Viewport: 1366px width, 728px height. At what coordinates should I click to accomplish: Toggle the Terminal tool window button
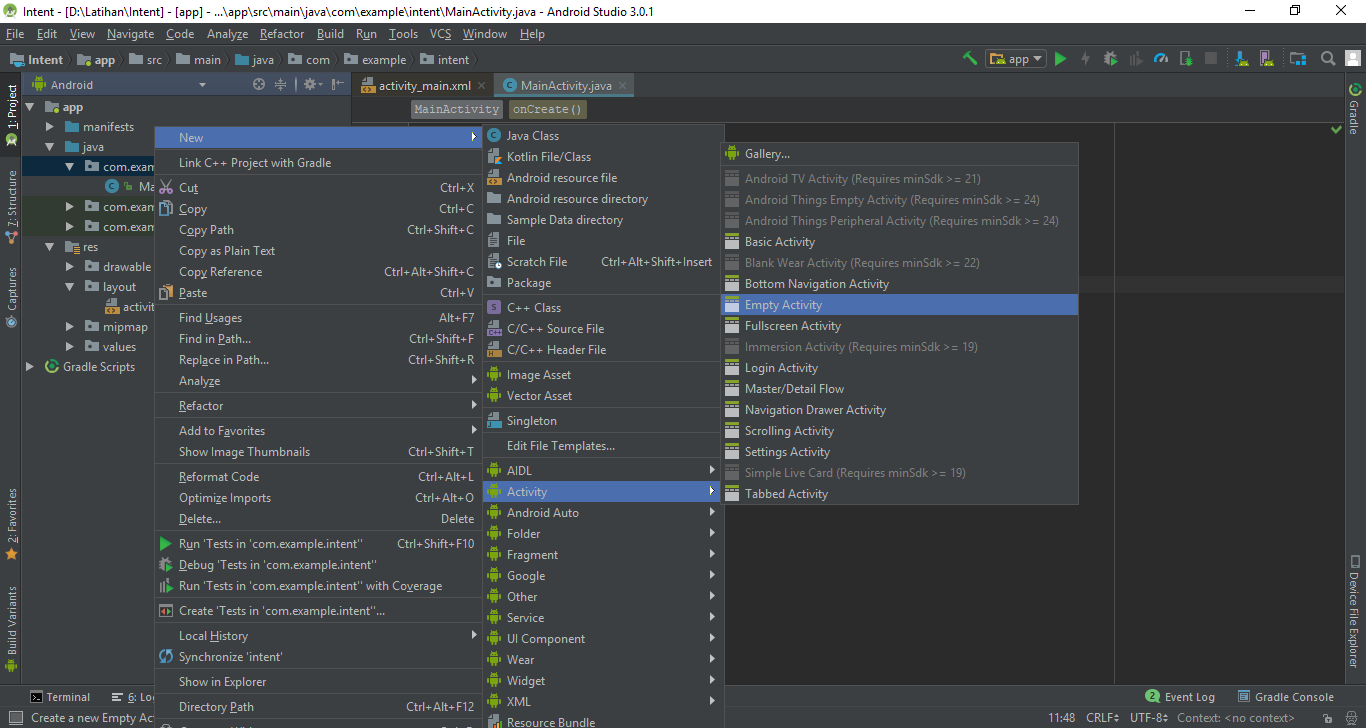coord(60,697)
